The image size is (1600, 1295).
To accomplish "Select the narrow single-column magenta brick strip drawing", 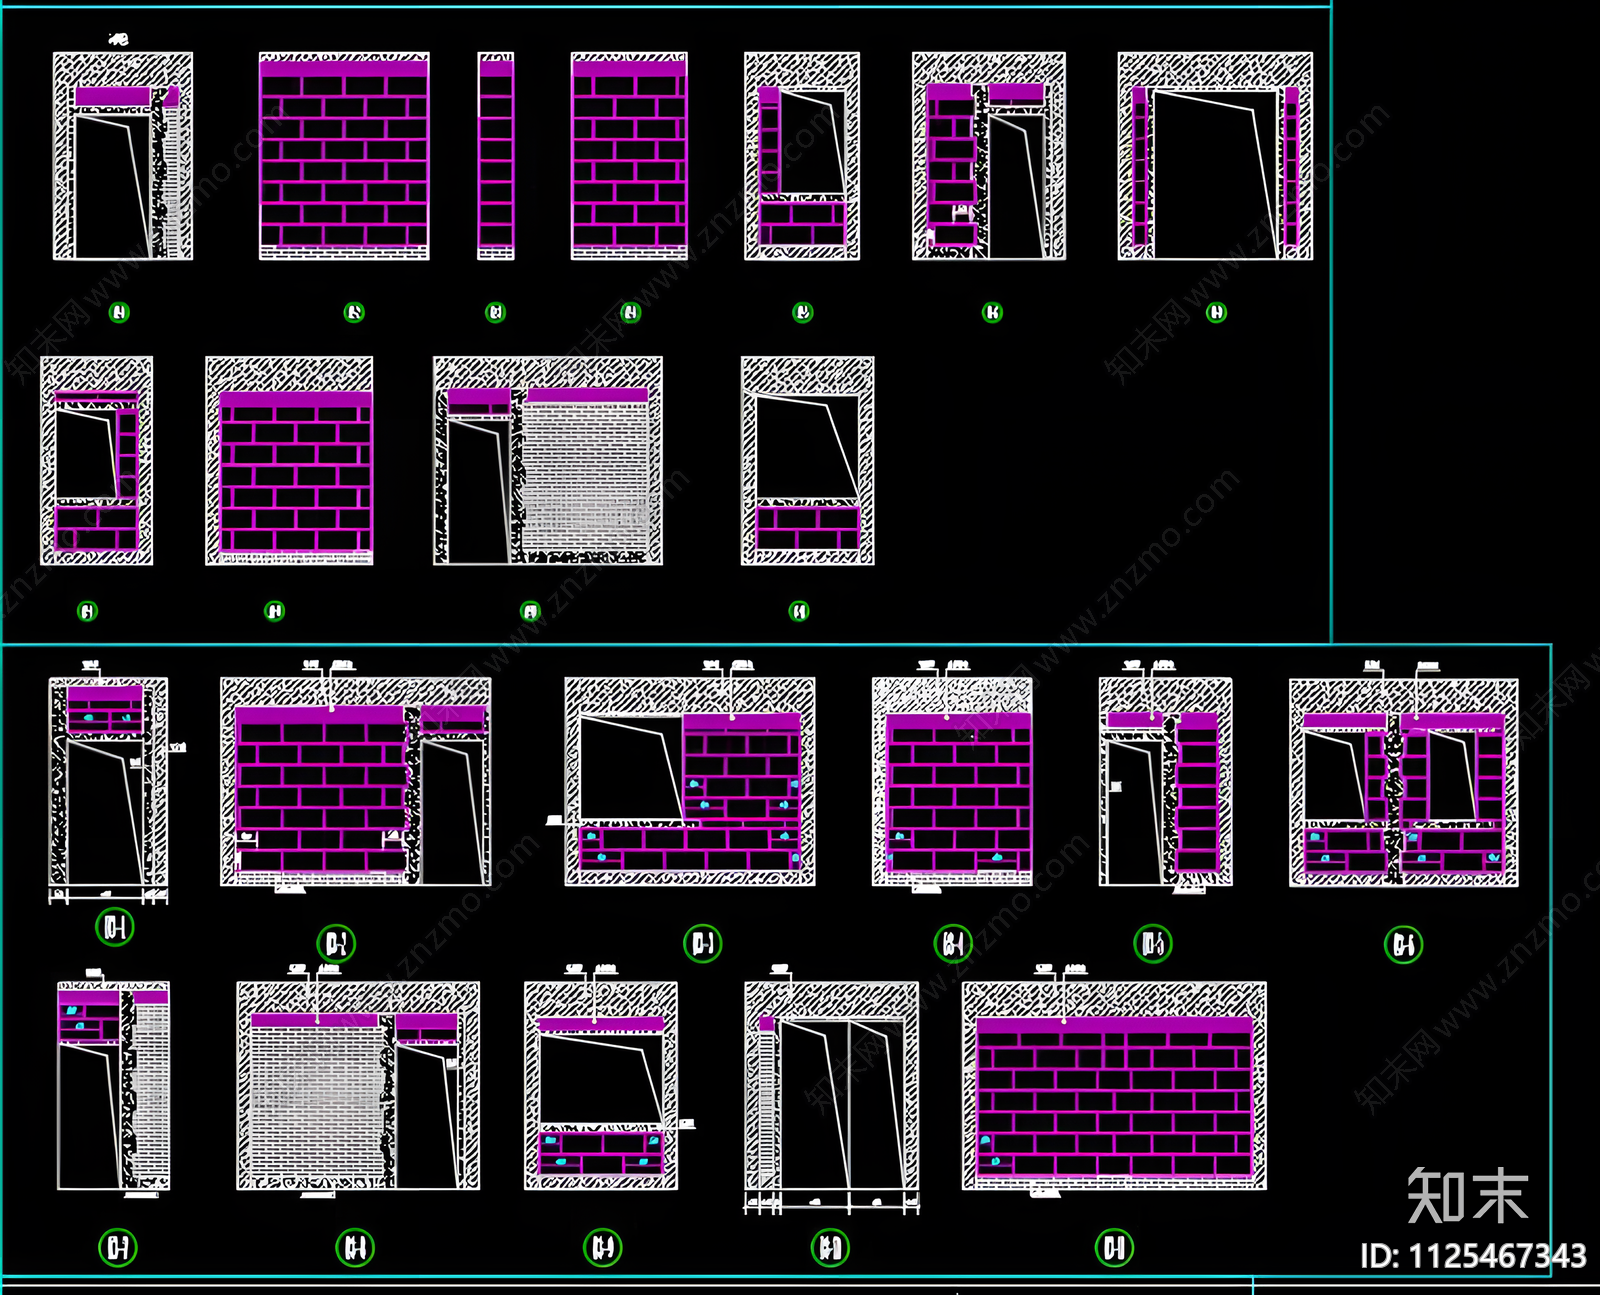I will 496,157.
